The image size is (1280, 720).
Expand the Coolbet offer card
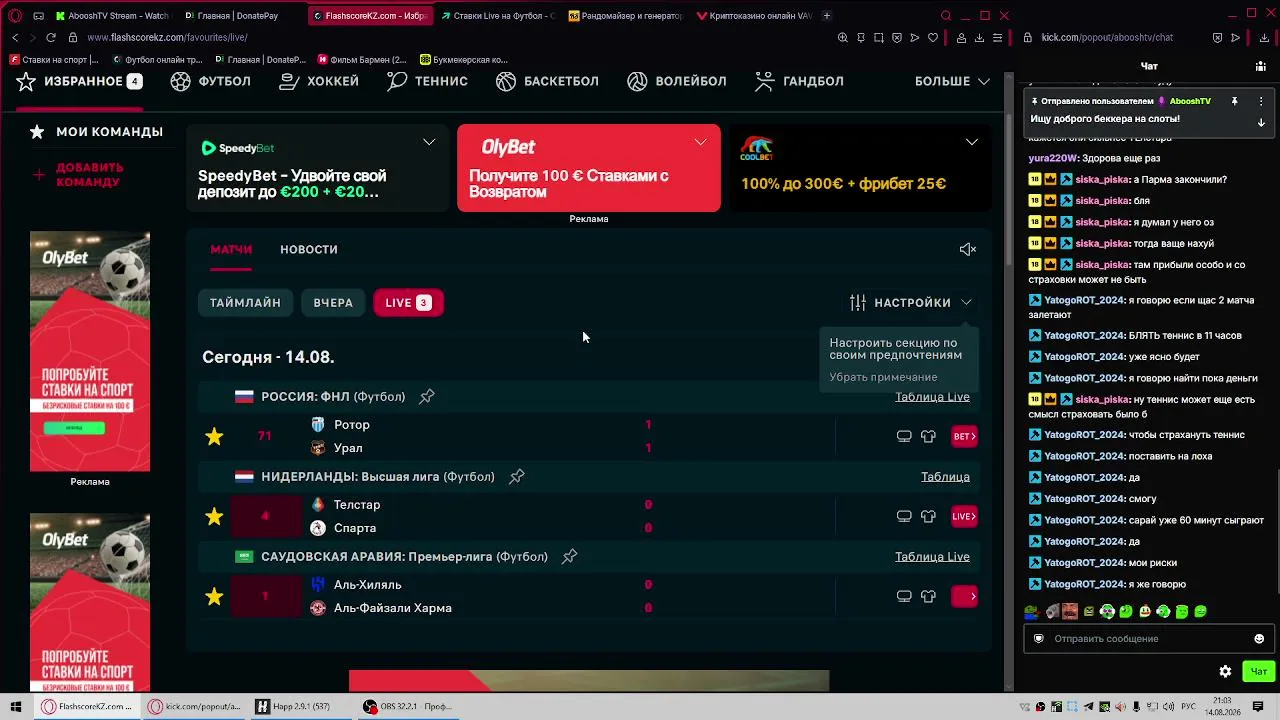pyautogui.click(x=971, y=142)
